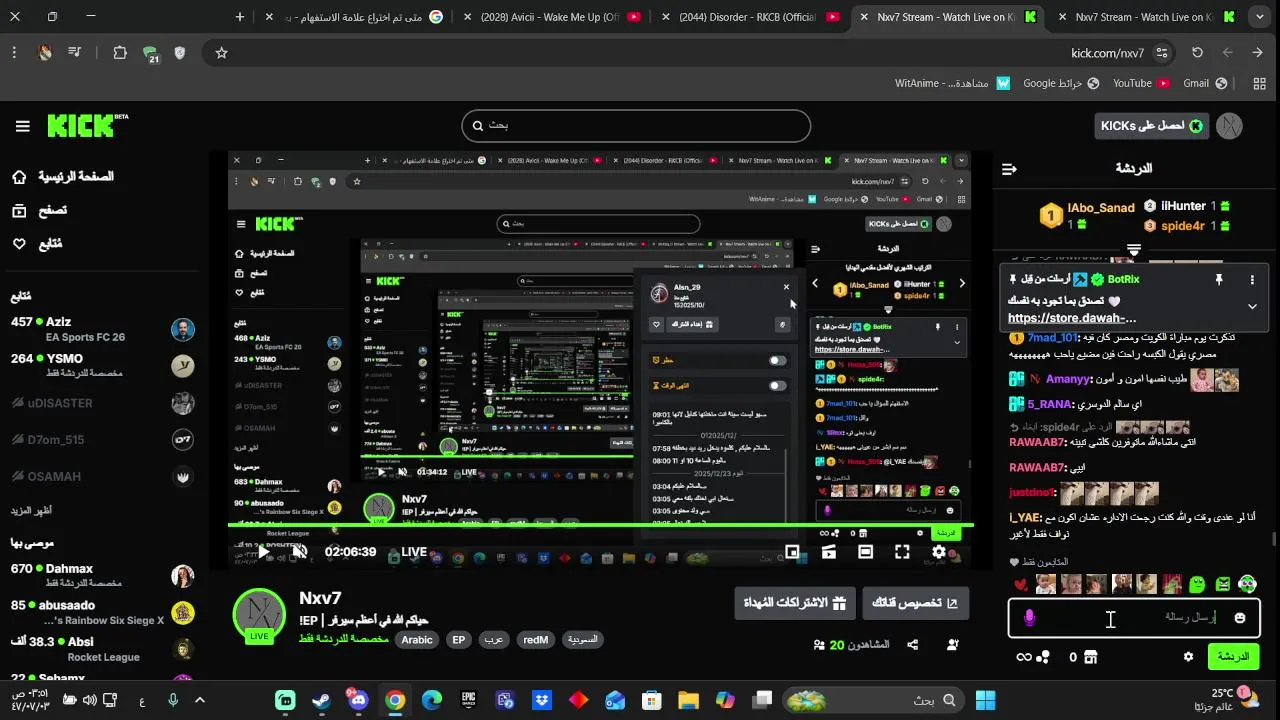Expand أظهر المزيد show more

31,511
